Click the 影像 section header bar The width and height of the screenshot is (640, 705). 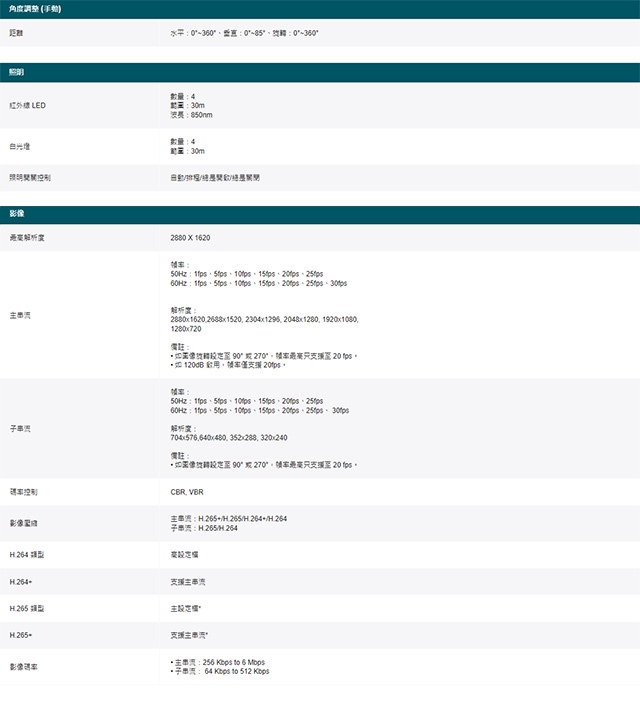[320, 215]
